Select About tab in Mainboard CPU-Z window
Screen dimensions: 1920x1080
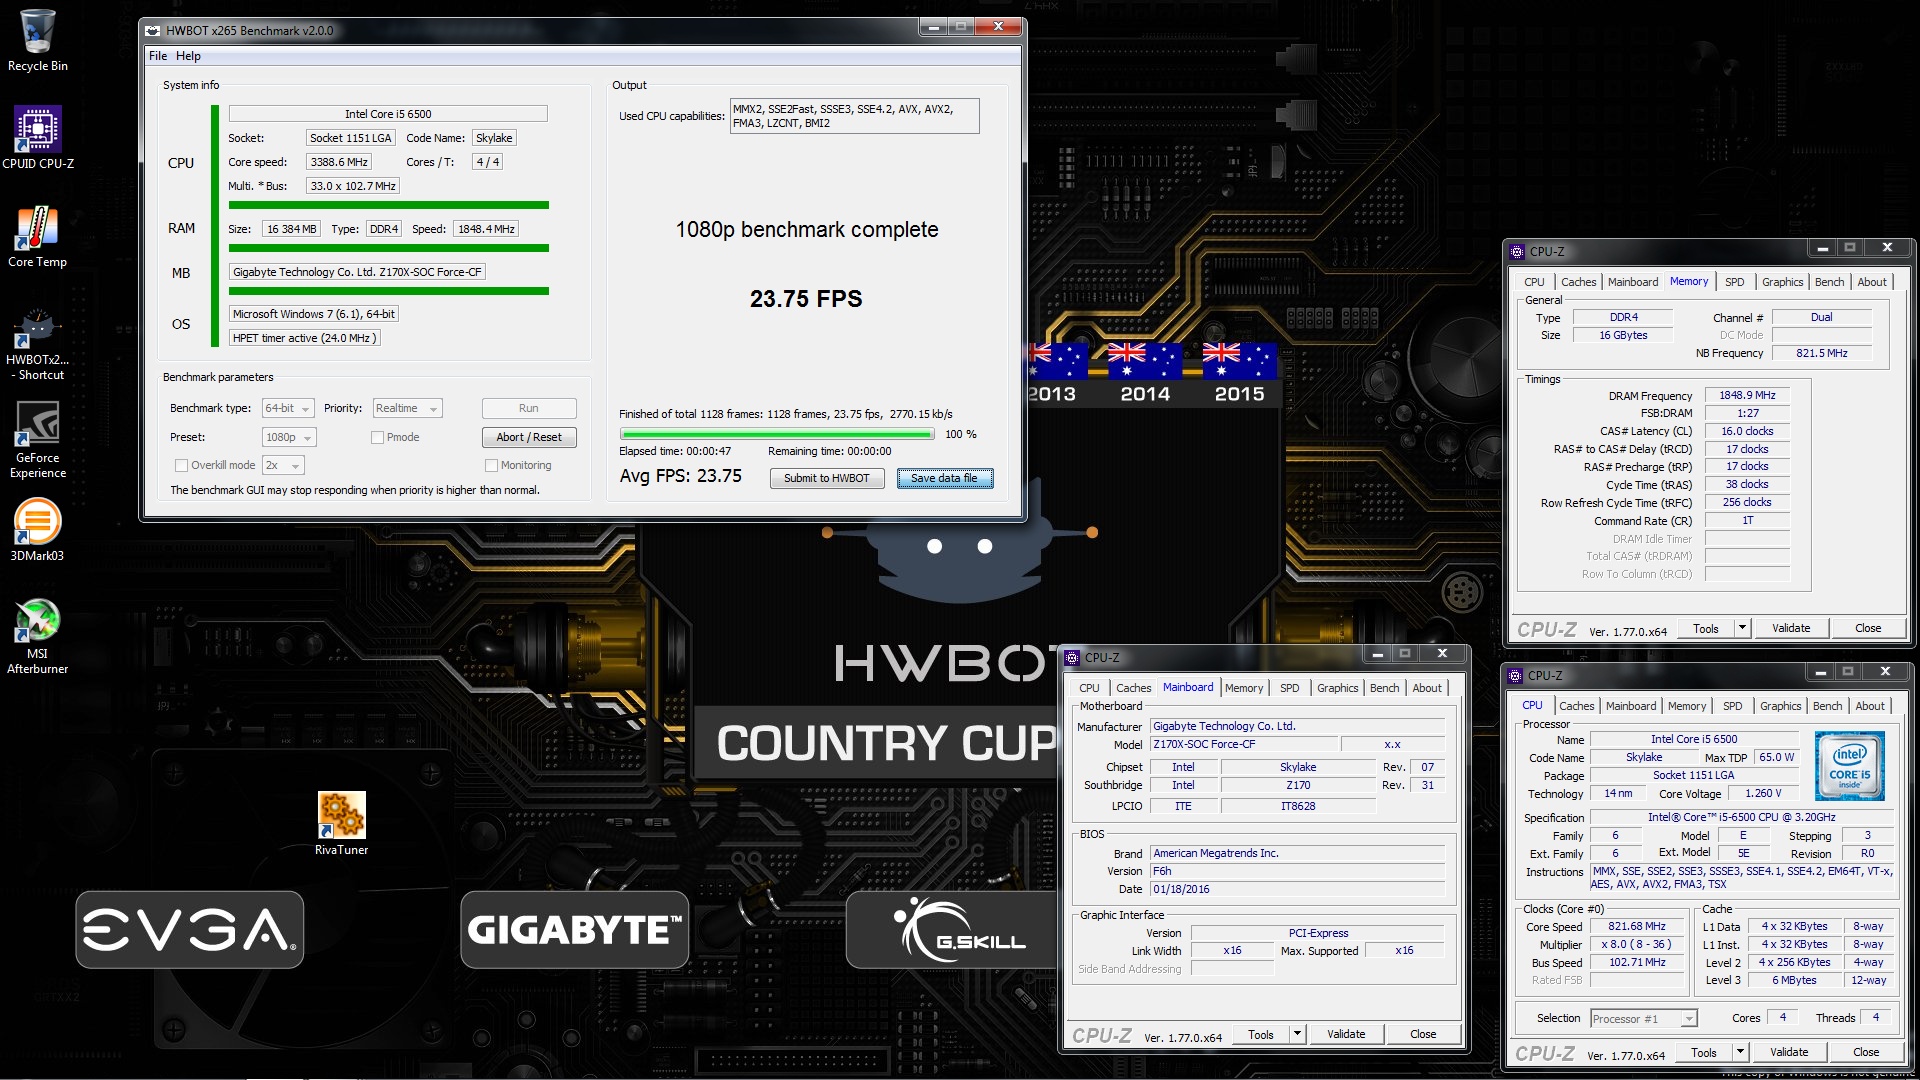click(x=1427, y=688)
